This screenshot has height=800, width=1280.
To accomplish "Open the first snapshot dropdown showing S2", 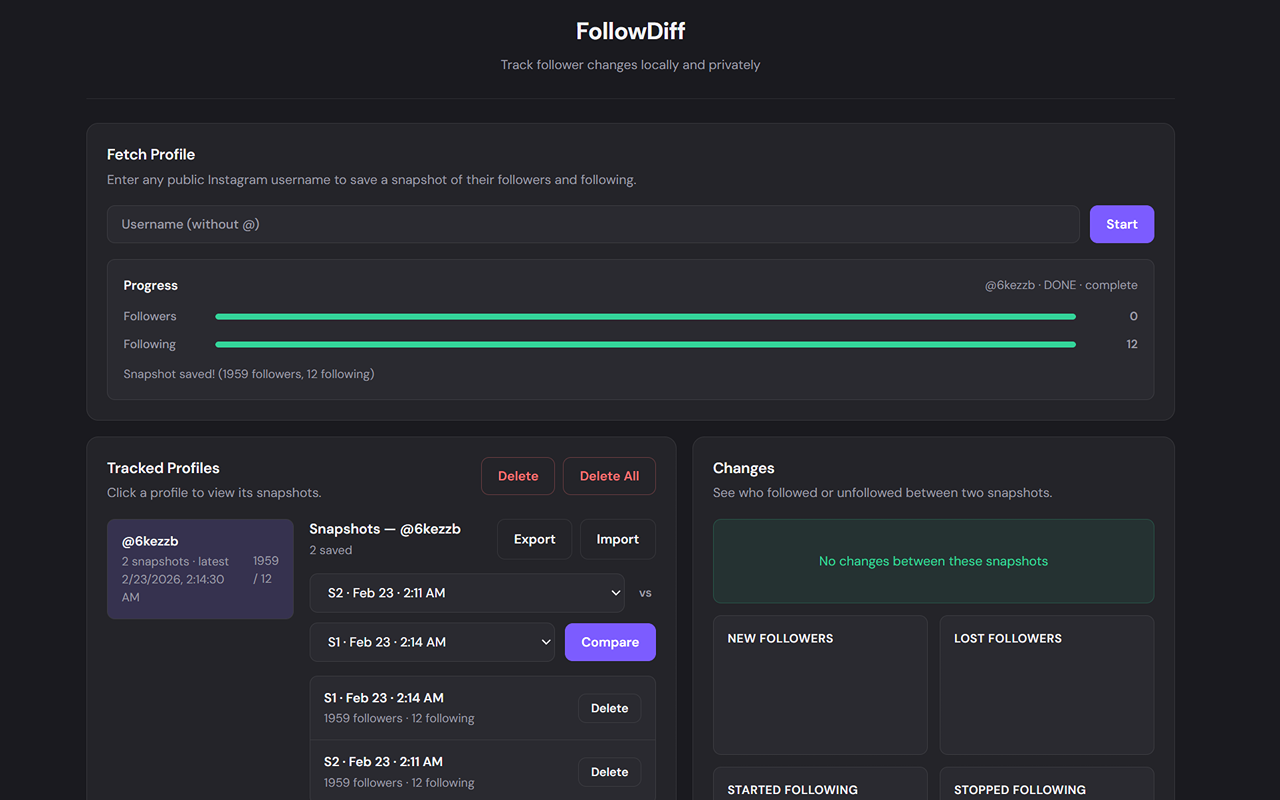I will 467,592.
